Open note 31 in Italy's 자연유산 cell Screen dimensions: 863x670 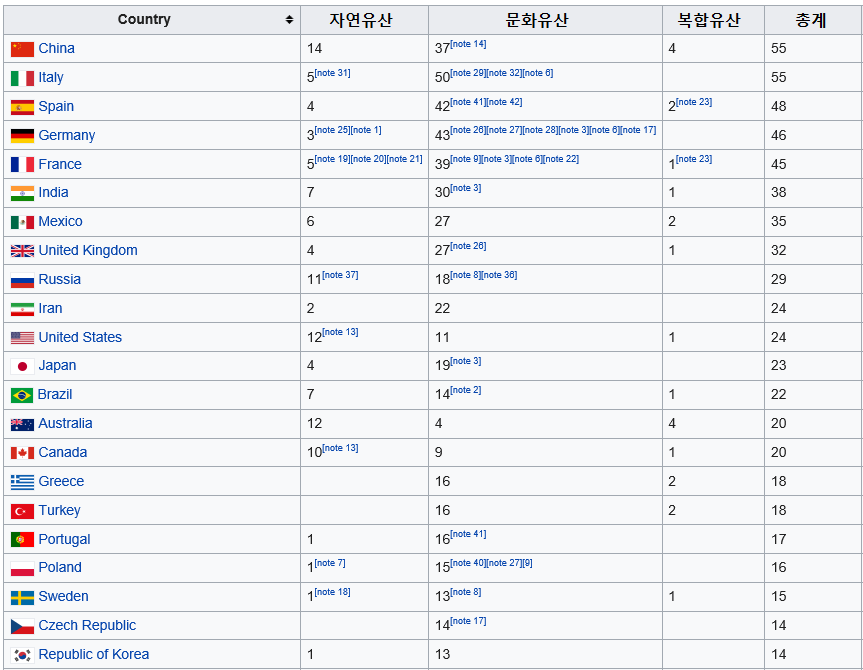332,73
